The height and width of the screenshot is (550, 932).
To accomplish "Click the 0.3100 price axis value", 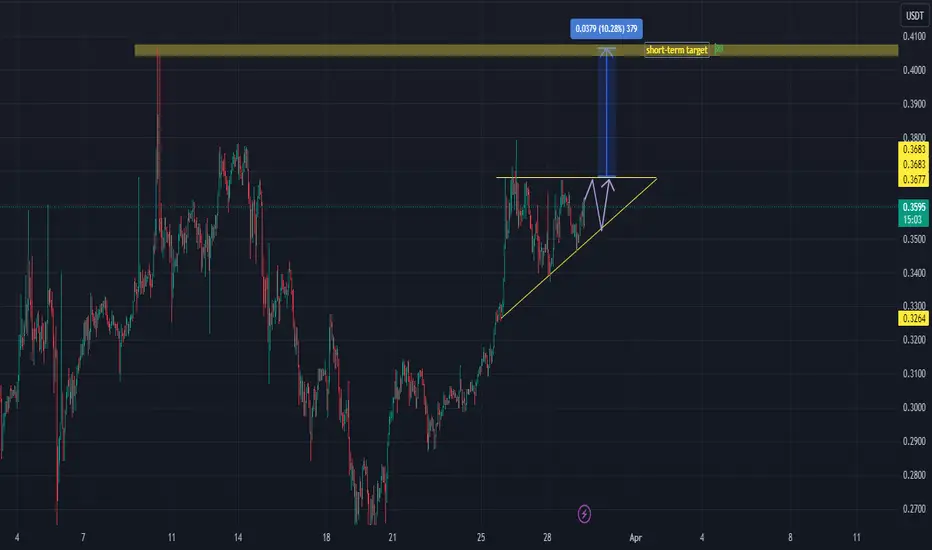I will (x=914, y=374).
